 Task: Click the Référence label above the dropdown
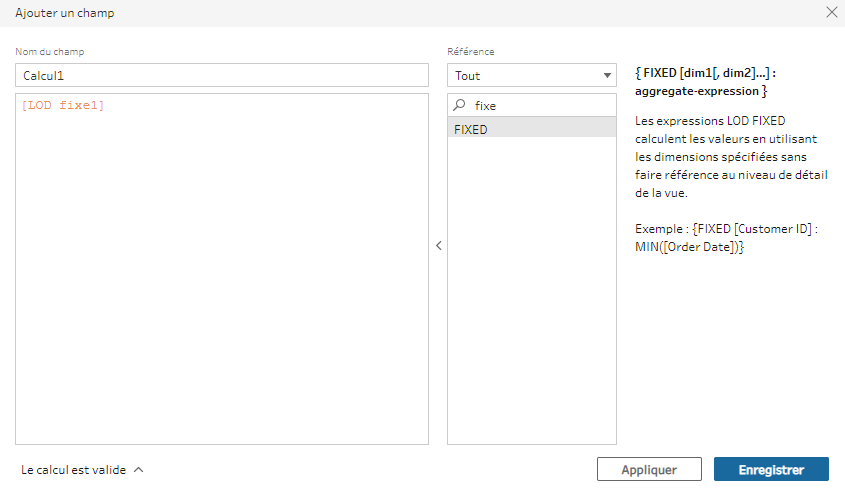(470, 51)
